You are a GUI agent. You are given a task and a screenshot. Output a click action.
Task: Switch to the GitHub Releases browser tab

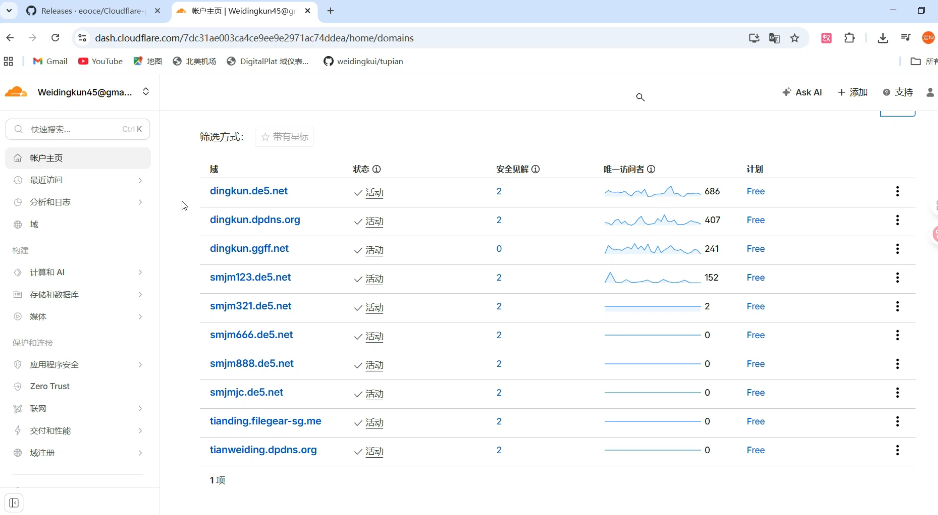93,11
